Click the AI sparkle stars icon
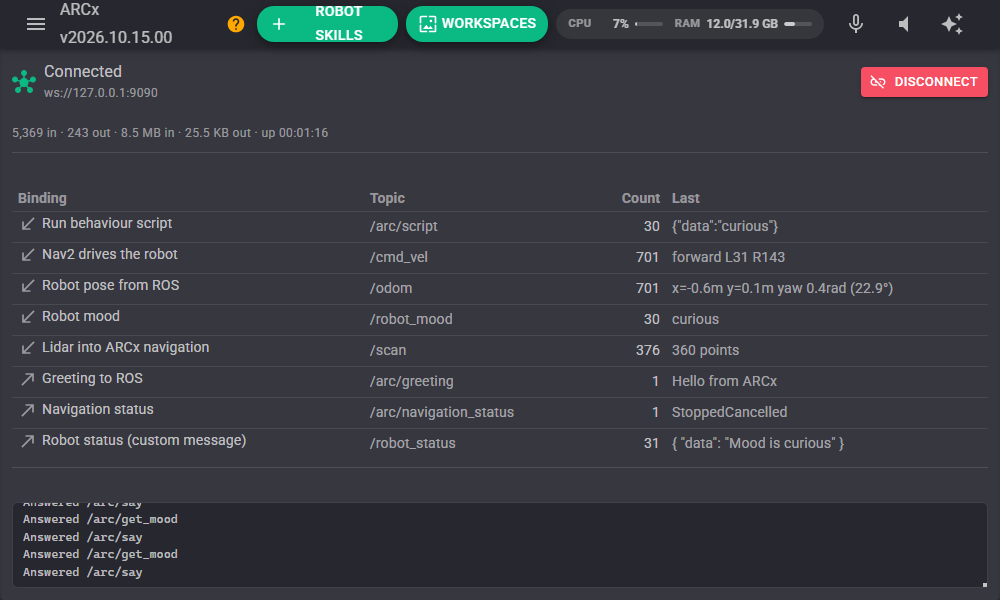 pyautogui.click(x=952, y=24)
